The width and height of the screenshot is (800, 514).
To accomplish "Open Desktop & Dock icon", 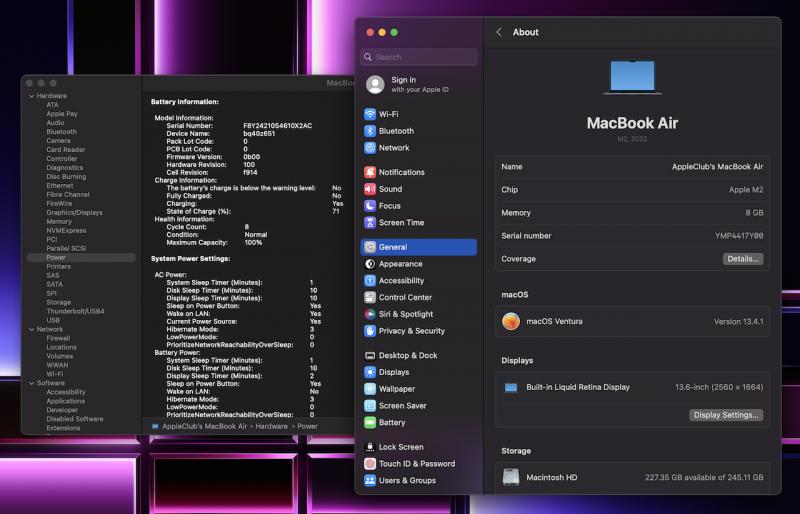I will 370,356.
